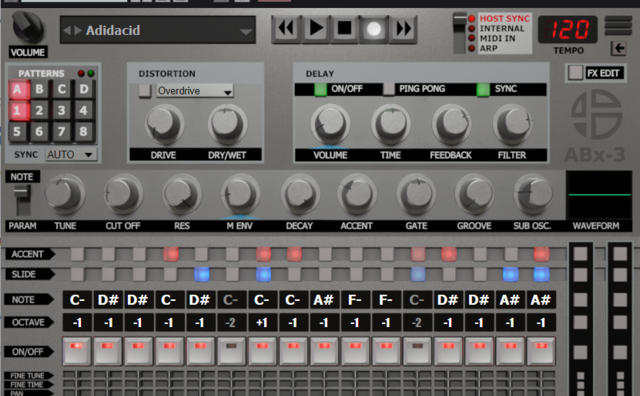Click the ACCENT knob
Image resolution: width=640 pixels, height=396 pixels.
(x=357, y=194)
